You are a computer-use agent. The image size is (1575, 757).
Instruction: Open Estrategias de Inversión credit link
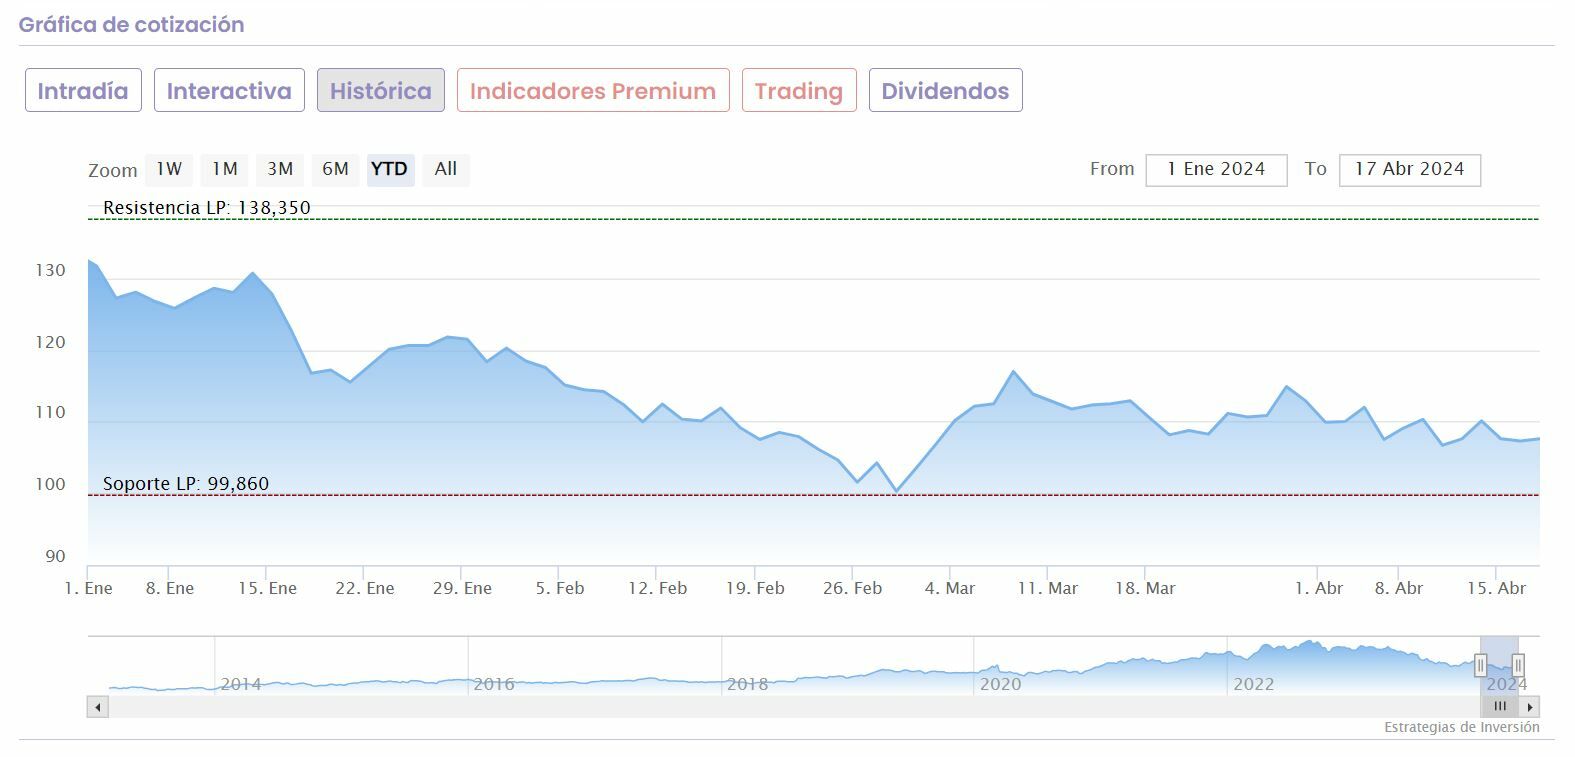(1461, 727)
